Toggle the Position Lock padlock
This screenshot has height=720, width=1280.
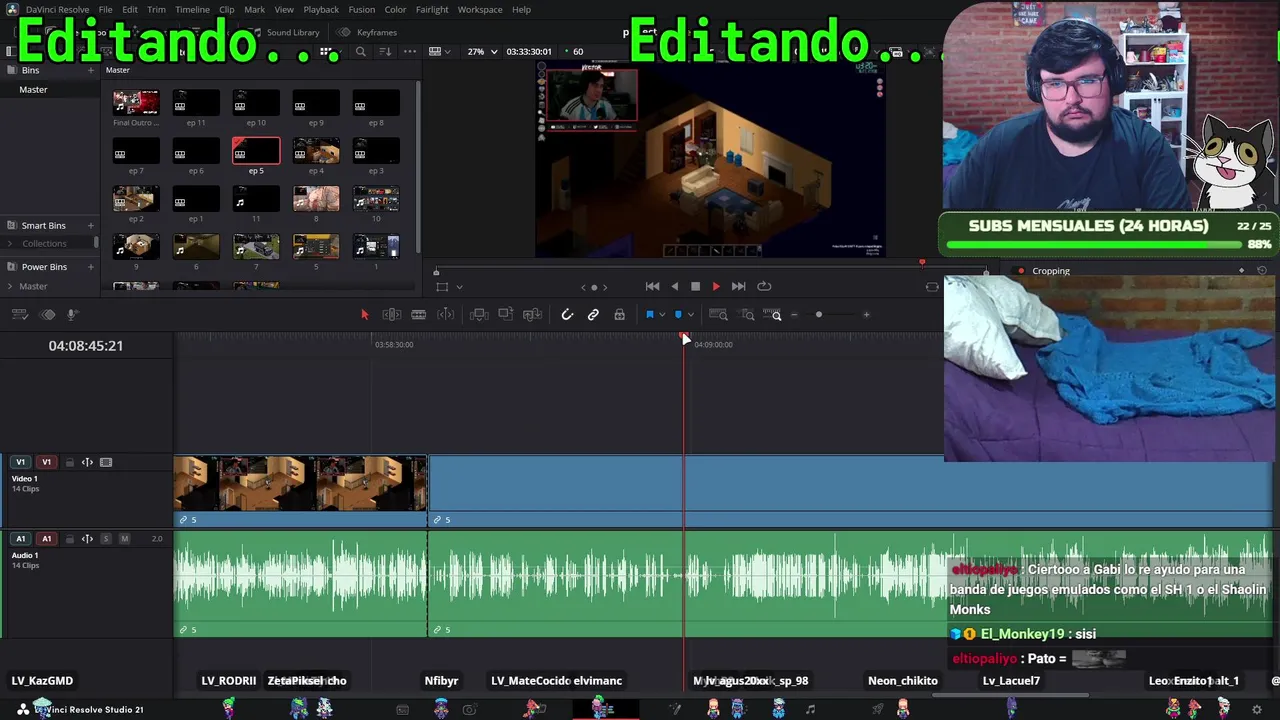620,315
